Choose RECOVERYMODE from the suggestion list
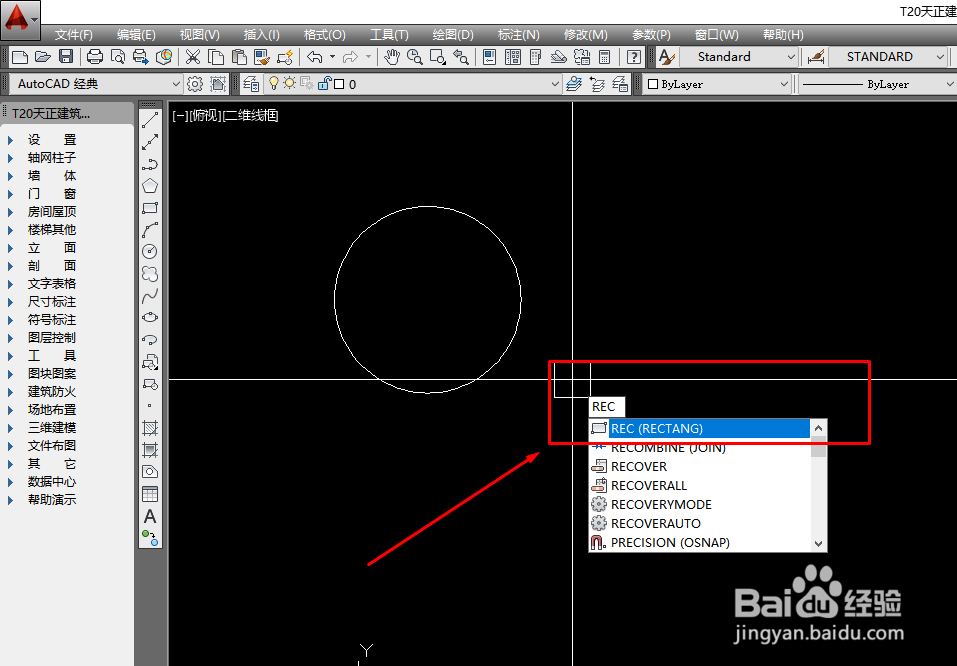 pos(700,504)
